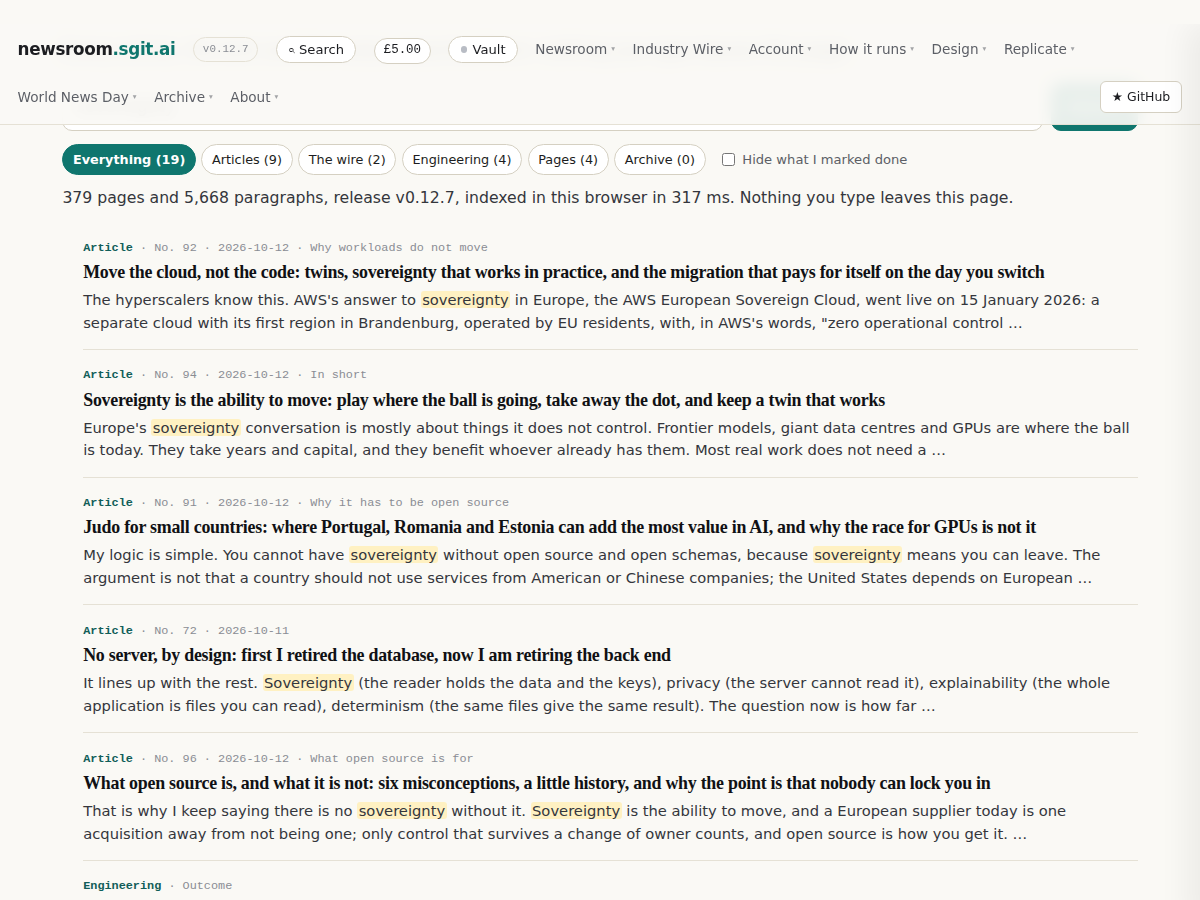This screenshot has width=1200, height=900.
Task: Expand the Replicate dropdown menu
Action: point(1040,49)
